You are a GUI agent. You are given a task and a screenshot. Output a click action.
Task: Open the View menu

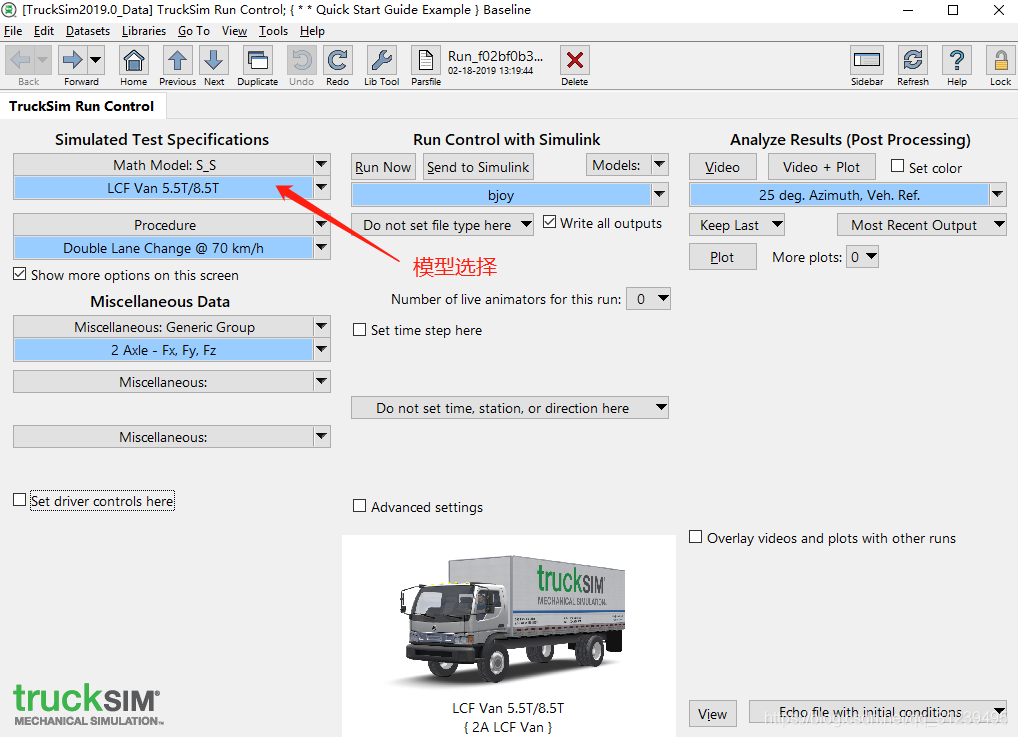[234, 31]
